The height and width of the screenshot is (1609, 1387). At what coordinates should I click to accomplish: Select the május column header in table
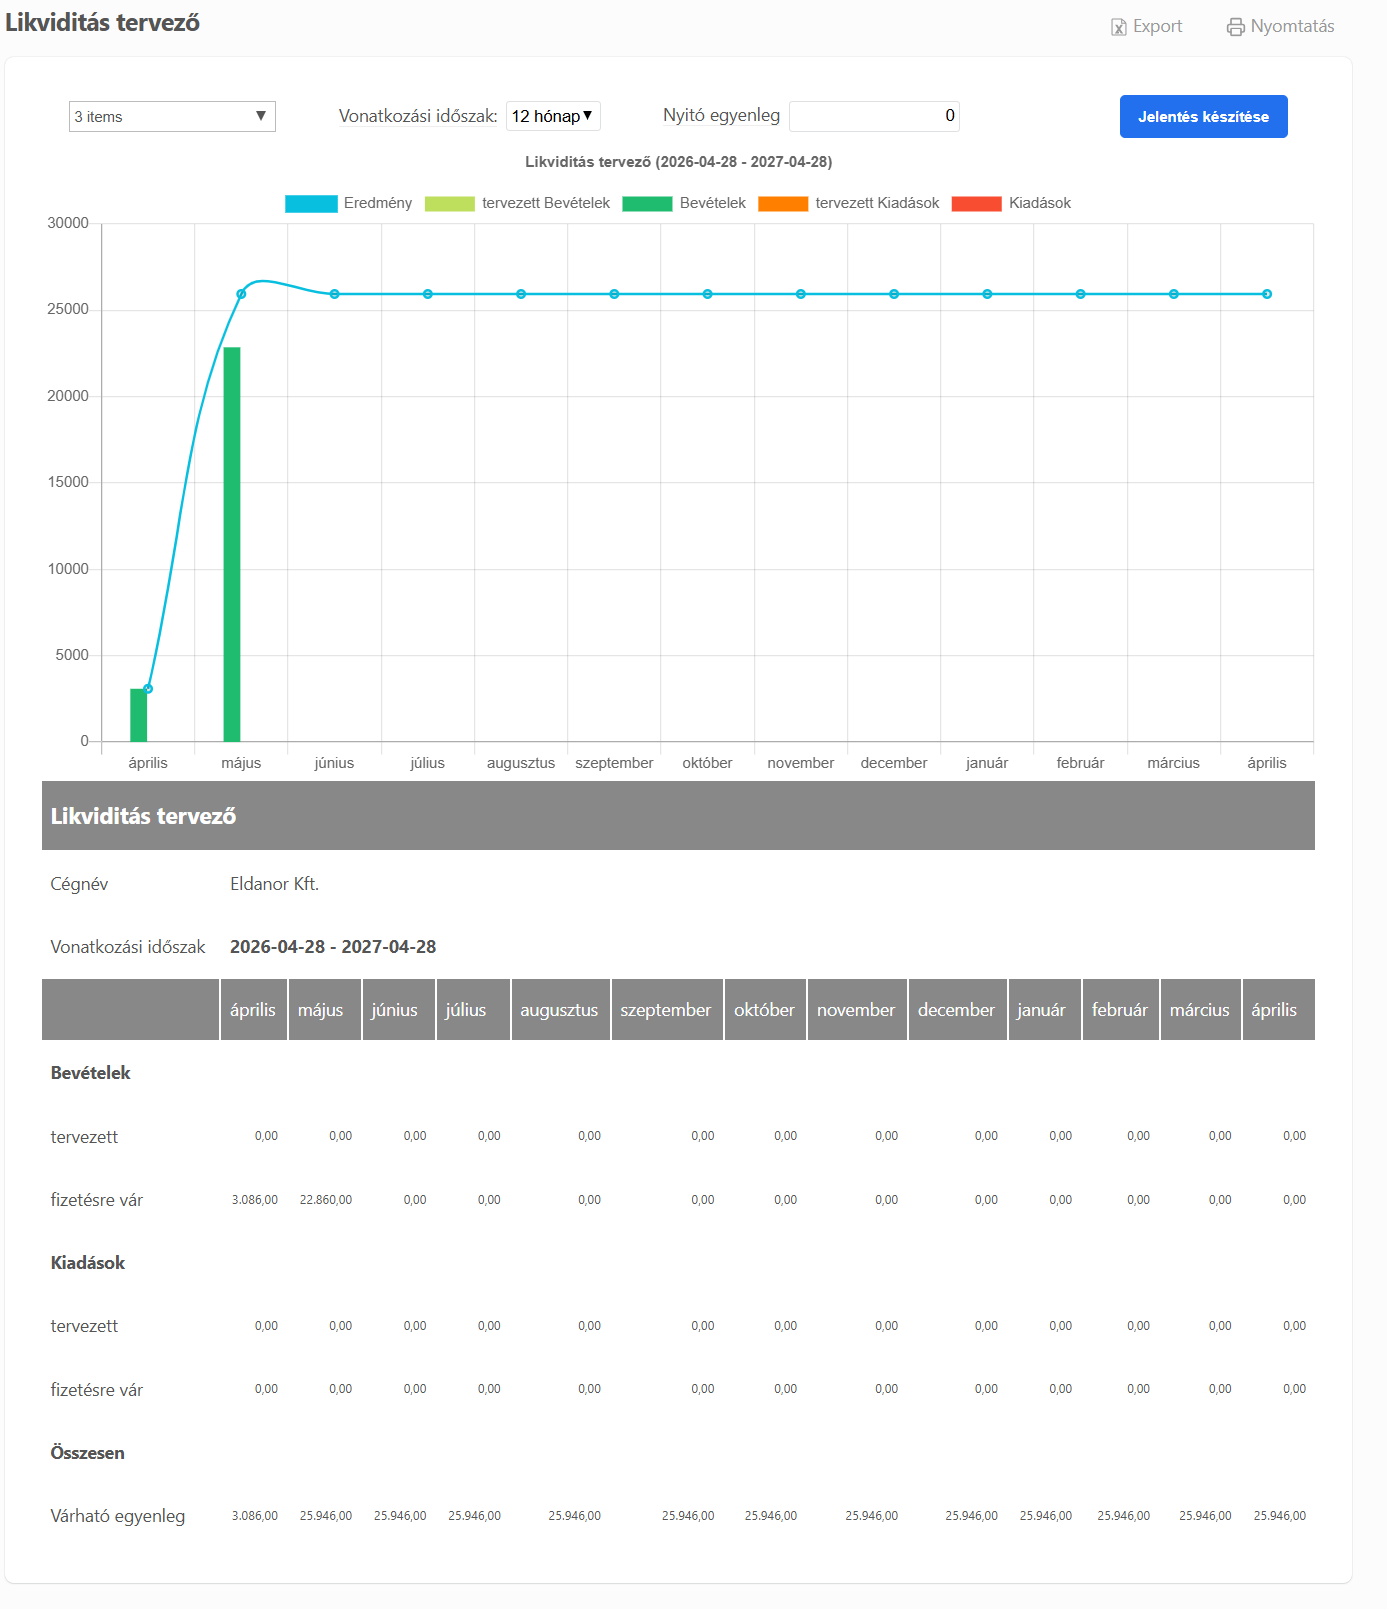321,1010
